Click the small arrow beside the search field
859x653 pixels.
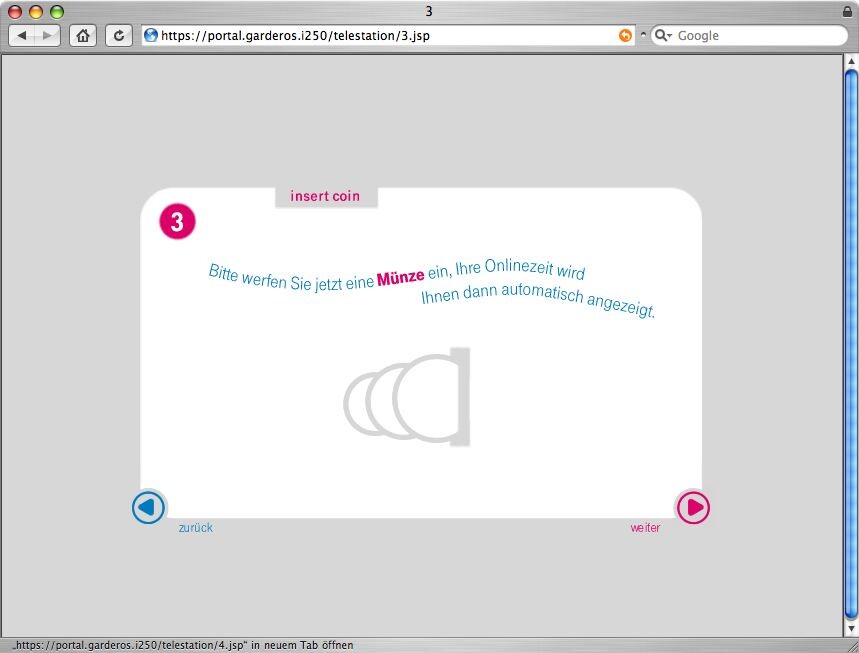[643, 34]
